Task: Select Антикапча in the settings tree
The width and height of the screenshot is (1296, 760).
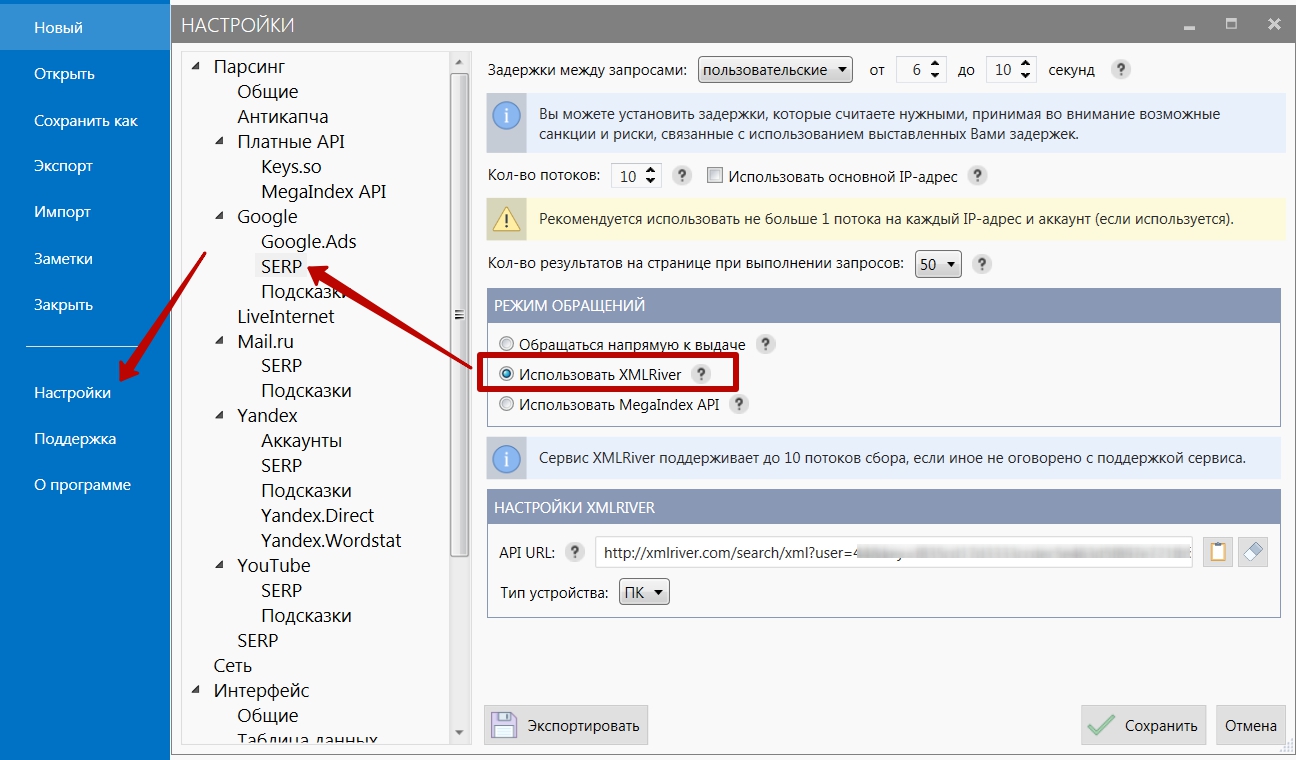Action: 283,117
